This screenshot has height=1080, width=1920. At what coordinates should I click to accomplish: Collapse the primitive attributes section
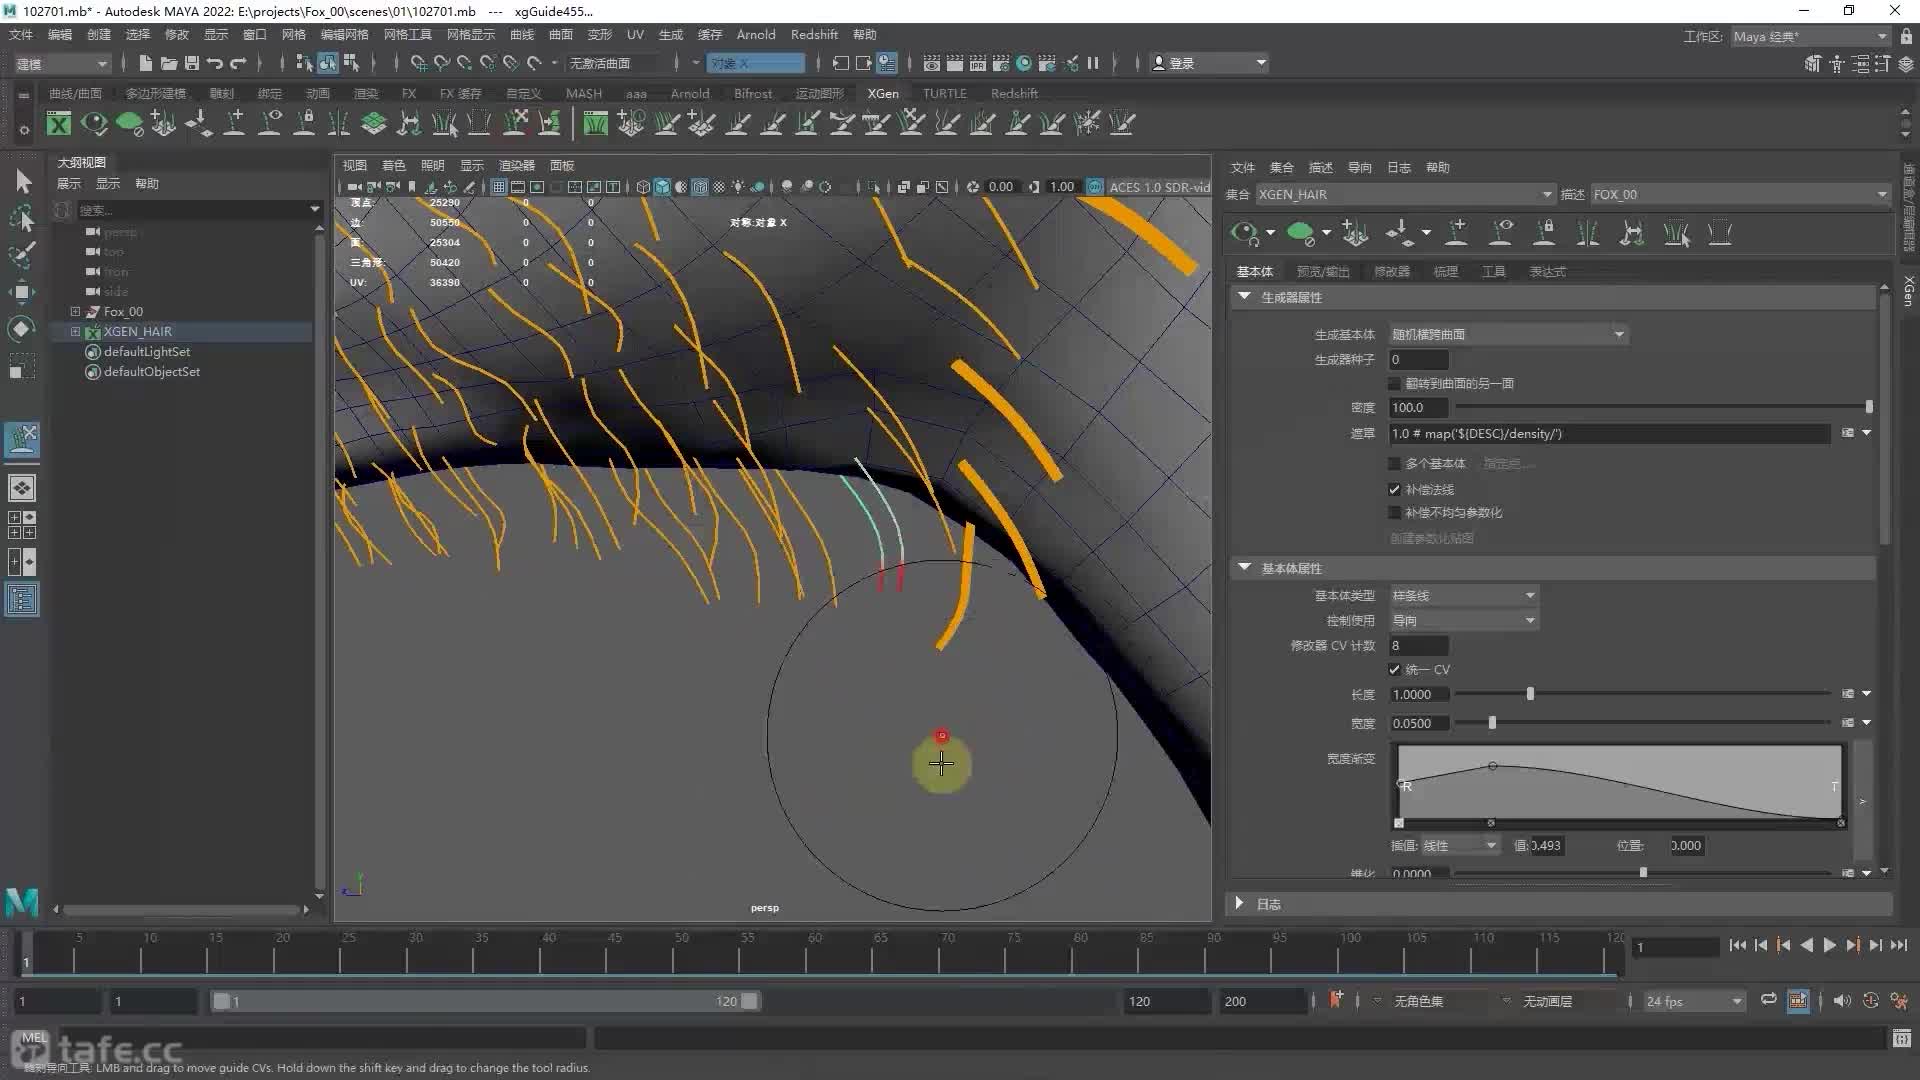(1244, 568)
